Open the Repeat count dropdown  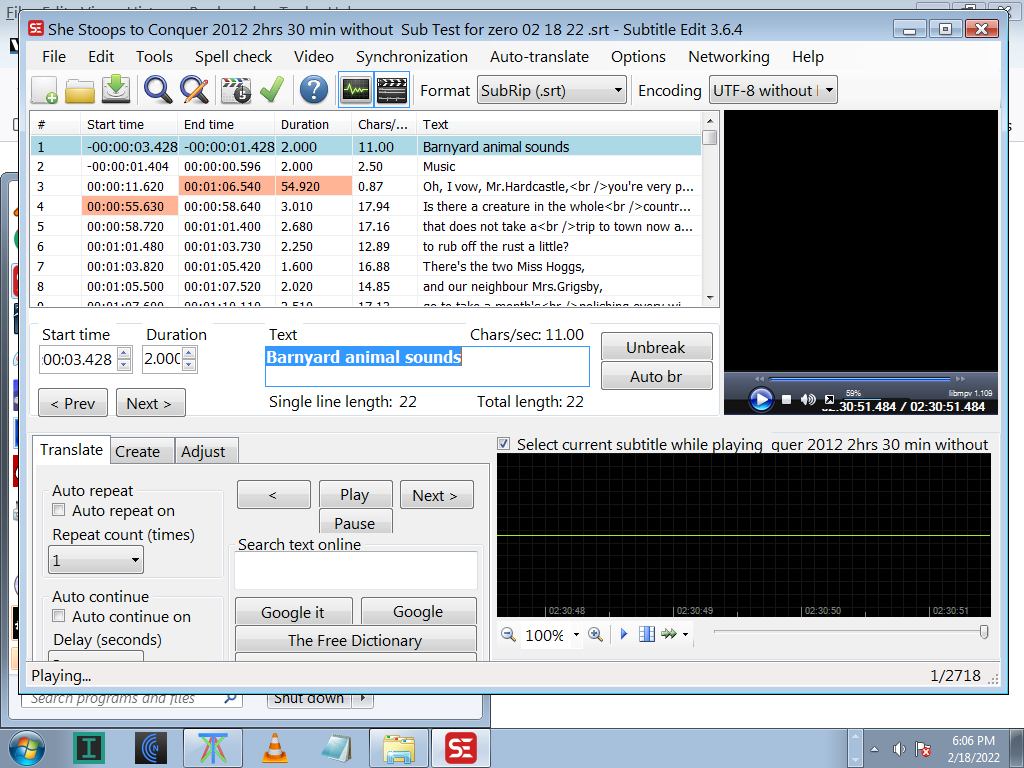(x=96, y=560)
